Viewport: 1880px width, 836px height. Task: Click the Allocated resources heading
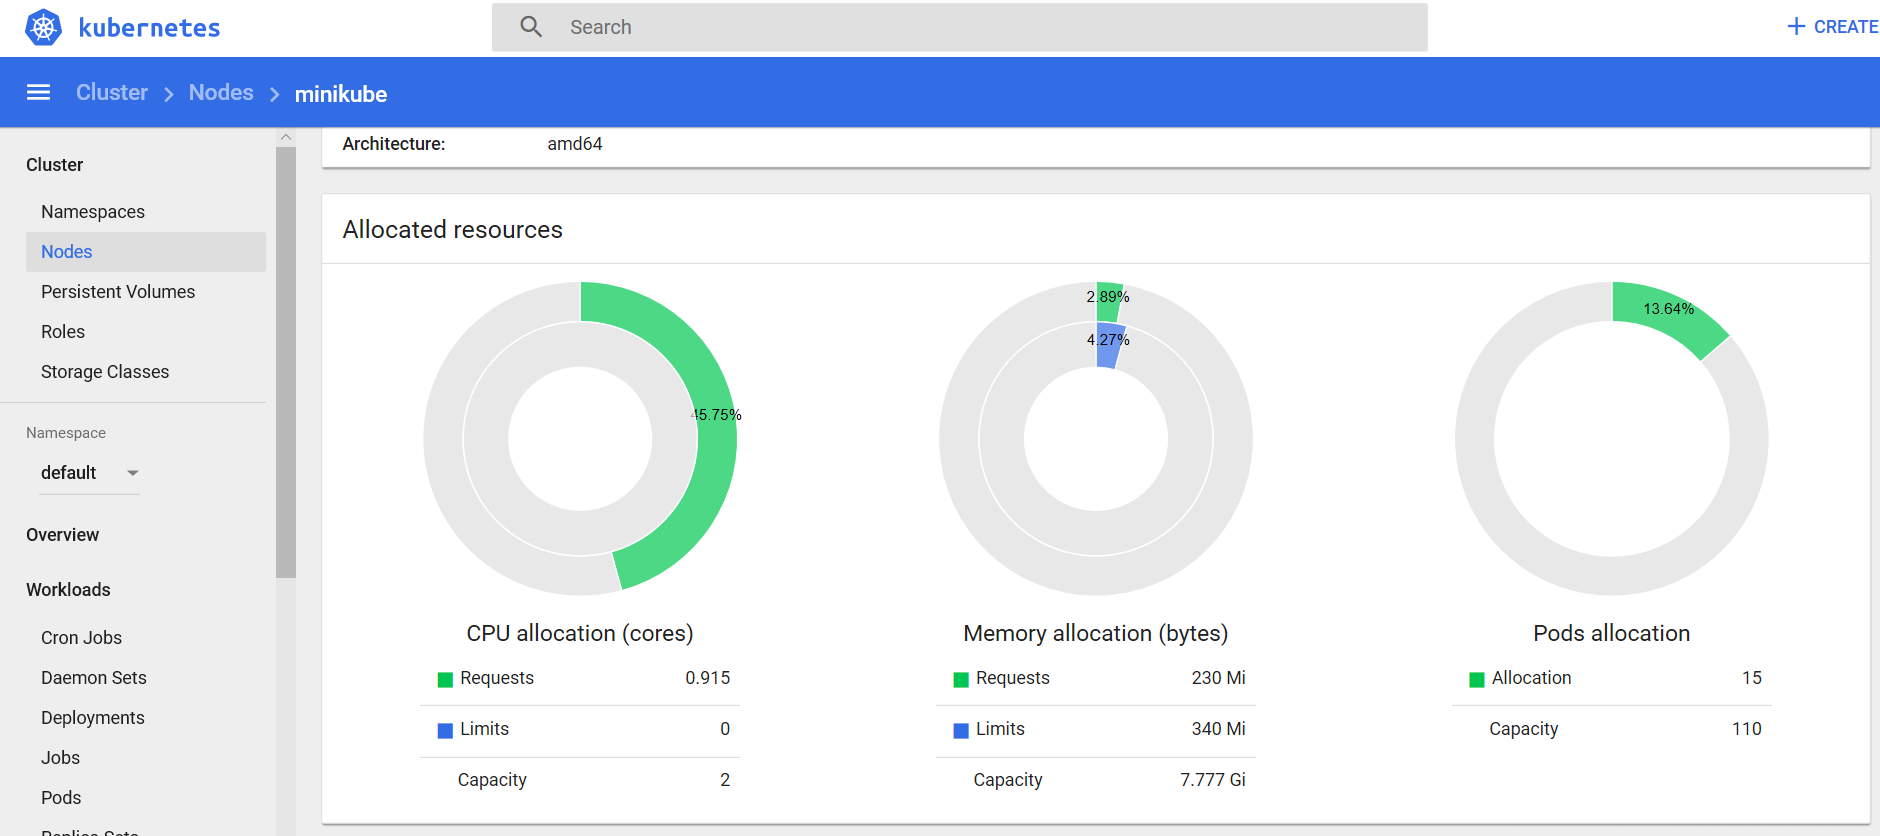tap(453, 230)
